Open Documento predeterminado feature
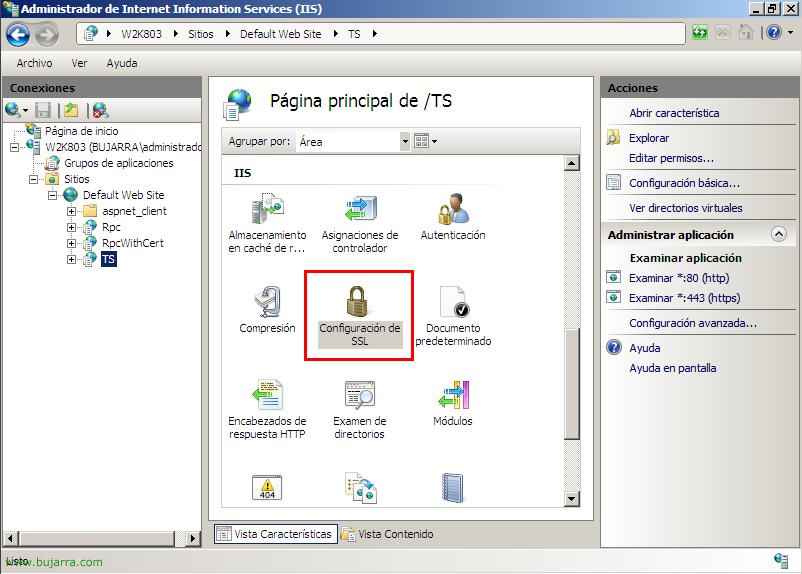 453,316
